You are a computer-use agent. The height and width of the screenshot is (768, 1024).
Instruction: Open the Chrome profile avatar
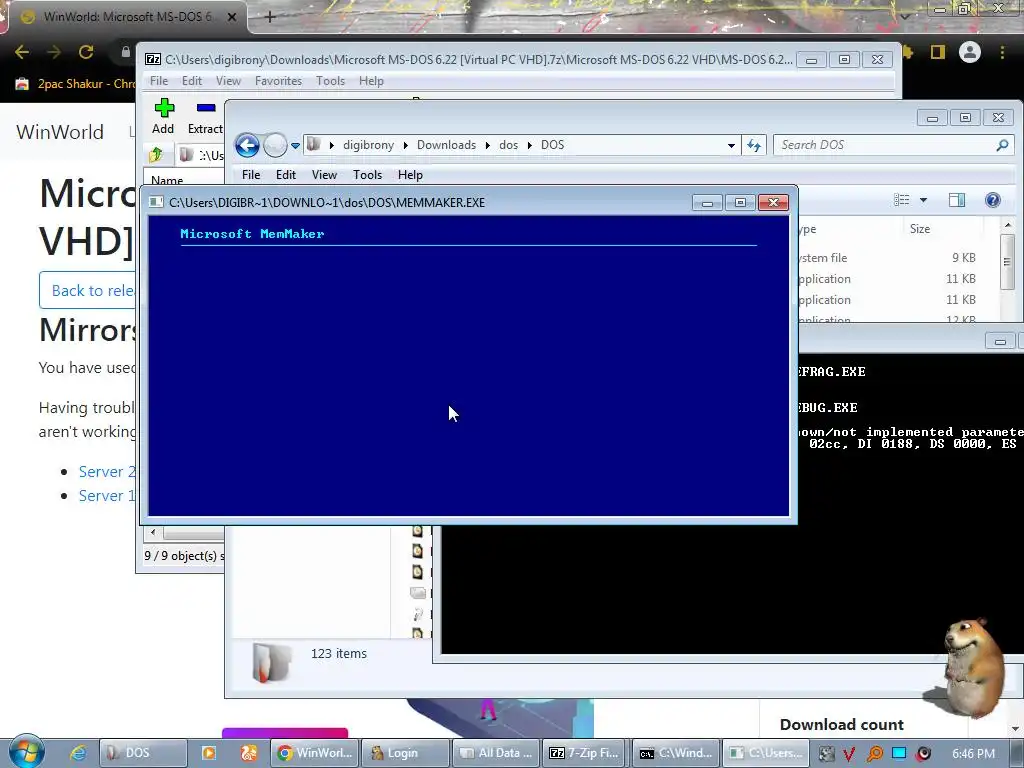(970, 52)
